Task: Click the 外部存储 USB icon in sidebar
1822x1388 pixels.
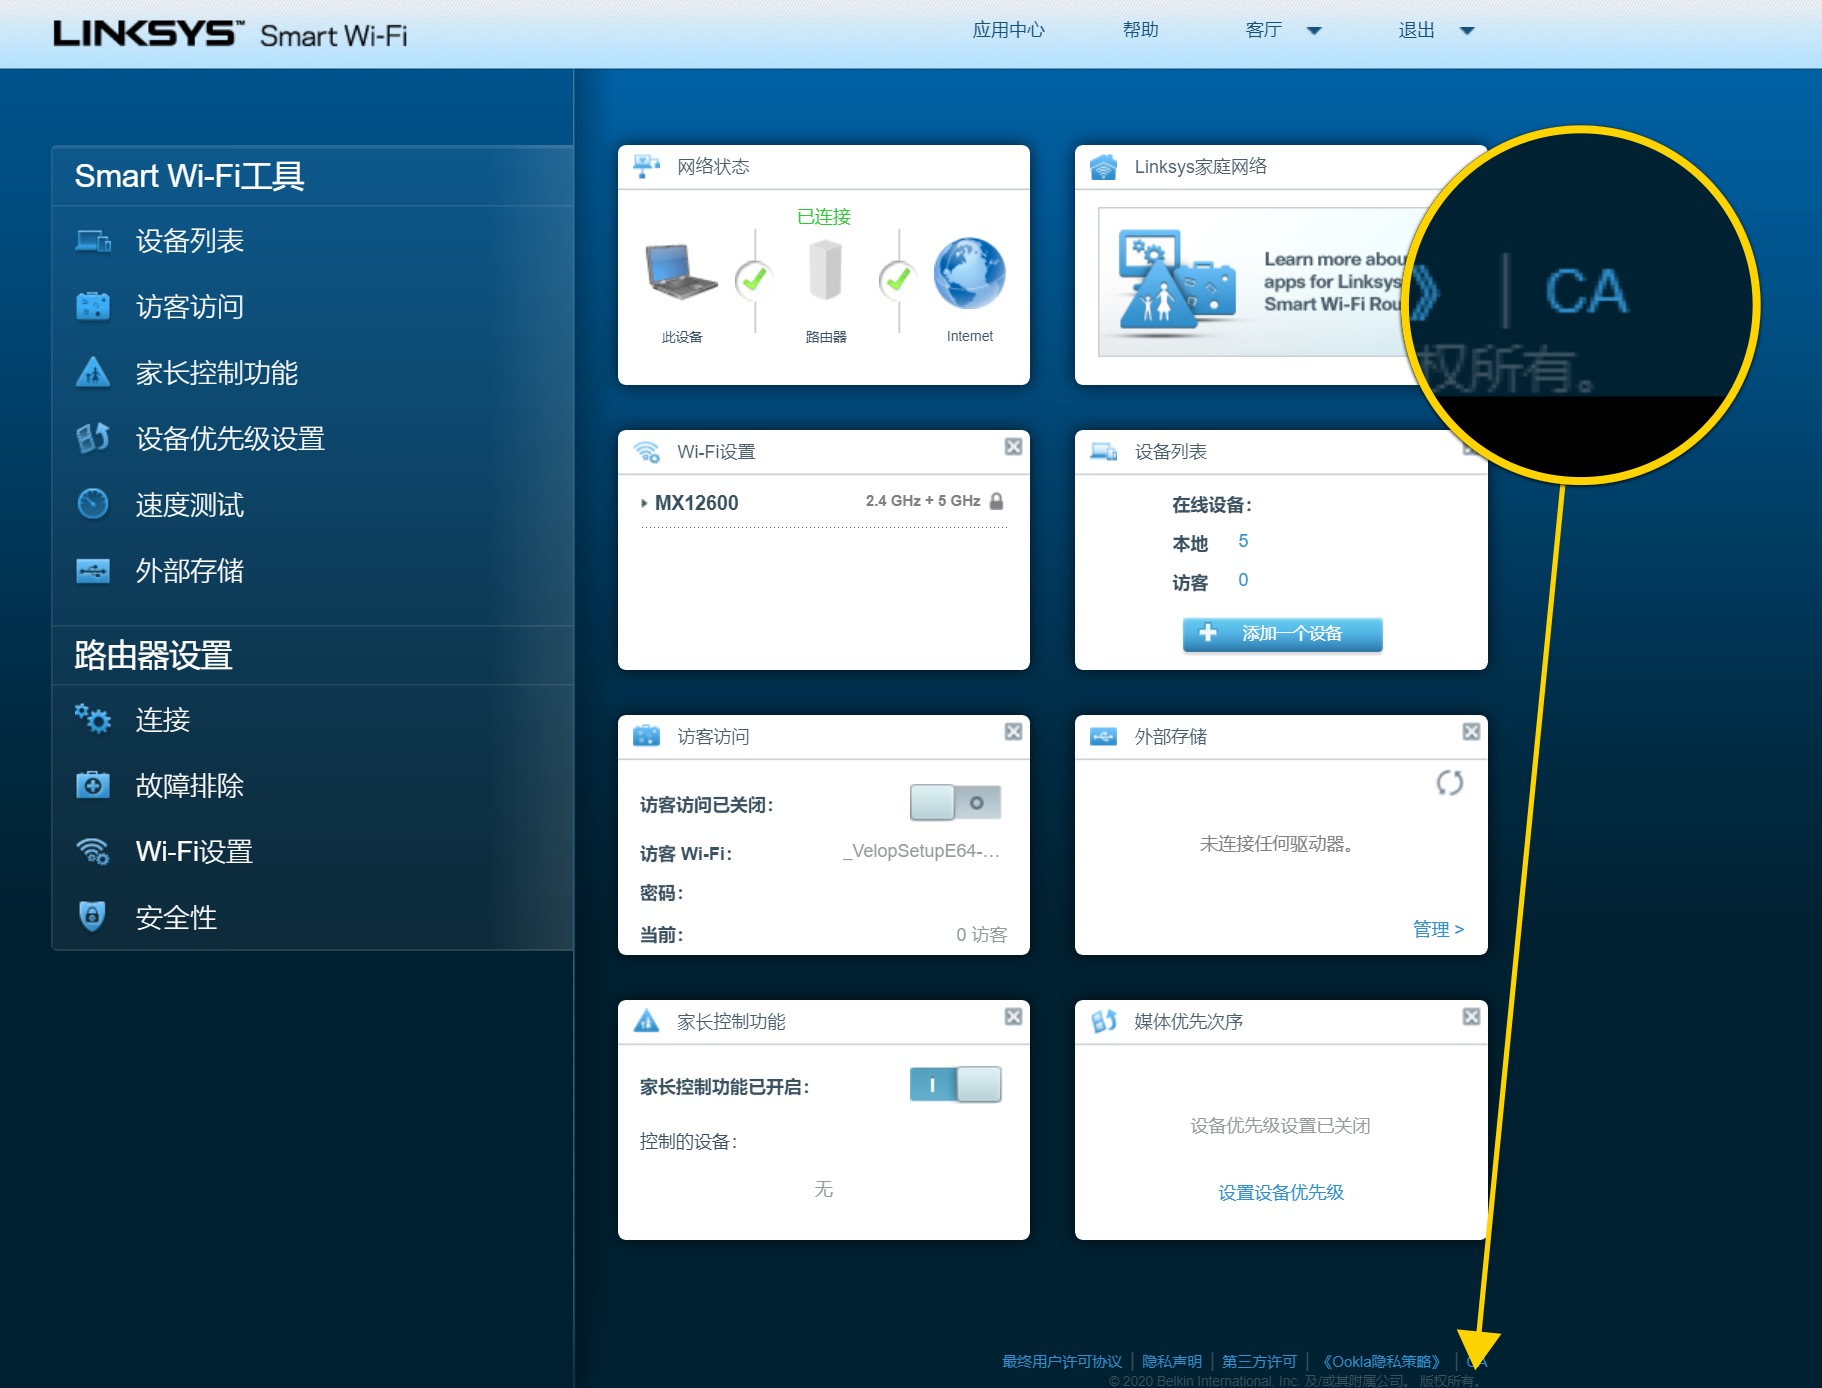Action: [93, 571]
